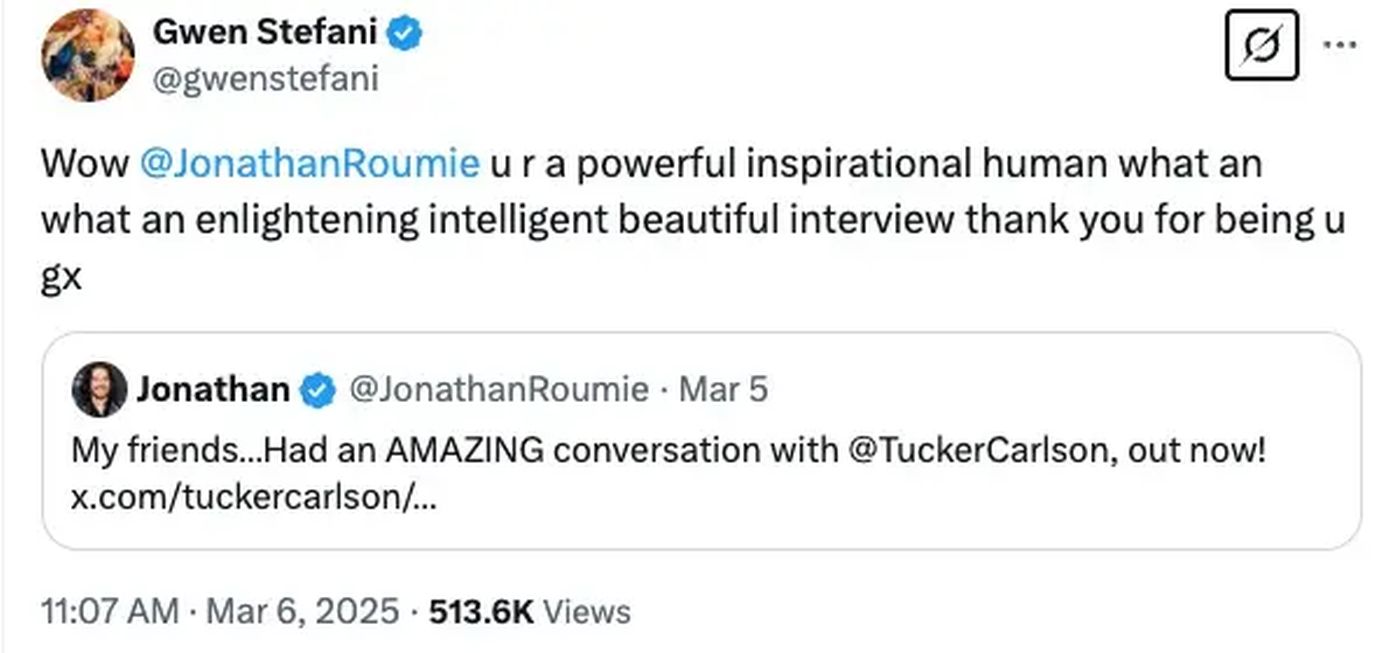The height and width of the screenshot is (653, 1390).
Task: Open the 513.6K Views analytics
Action: (x=529, y=611)
